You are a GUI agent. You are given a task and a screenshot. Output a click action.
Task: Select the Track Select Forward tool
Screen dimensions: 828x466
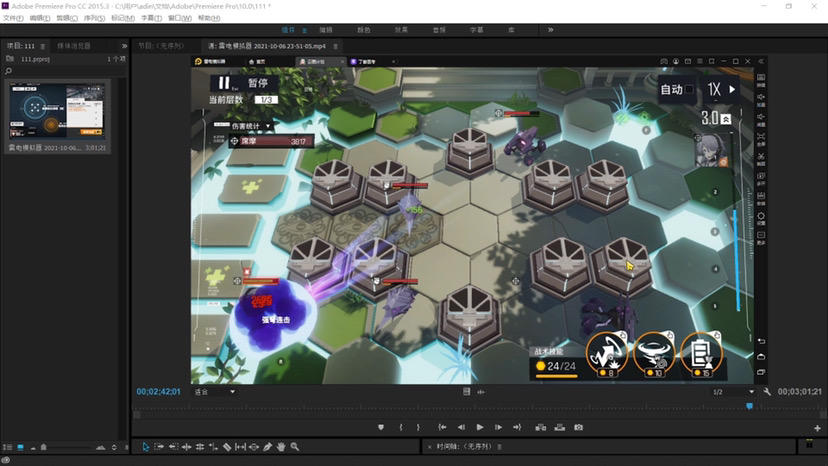(159, 447)
